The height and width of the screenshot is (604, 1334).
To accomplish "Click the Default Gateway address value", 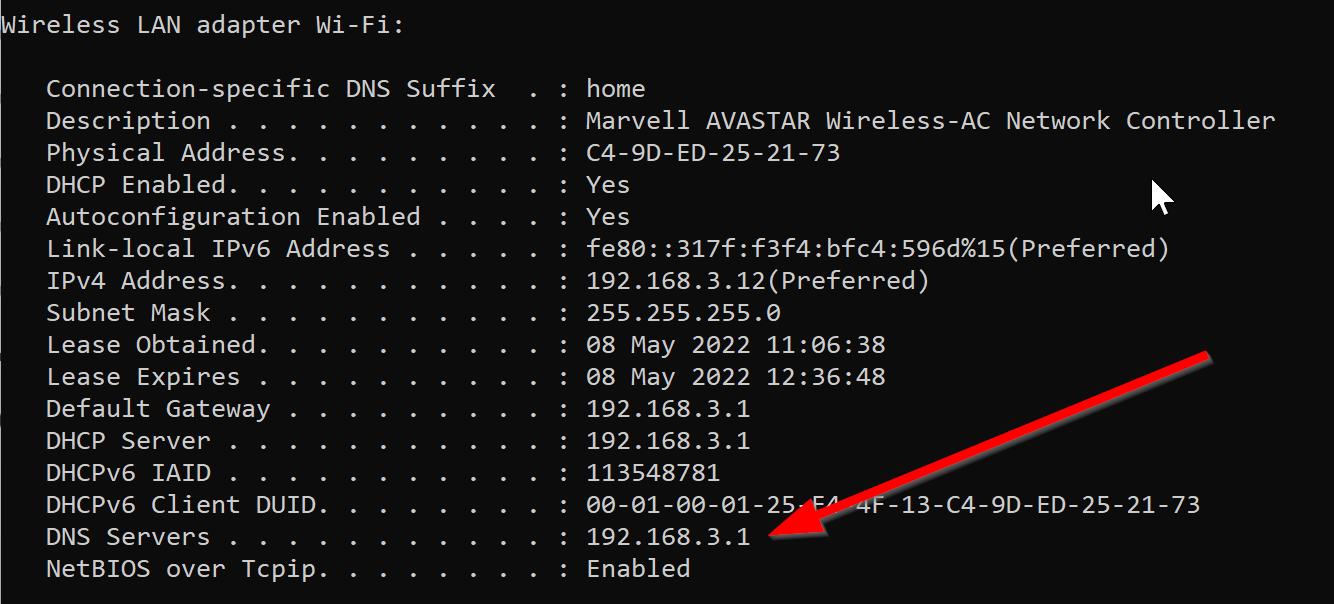I will coord(668,409).
